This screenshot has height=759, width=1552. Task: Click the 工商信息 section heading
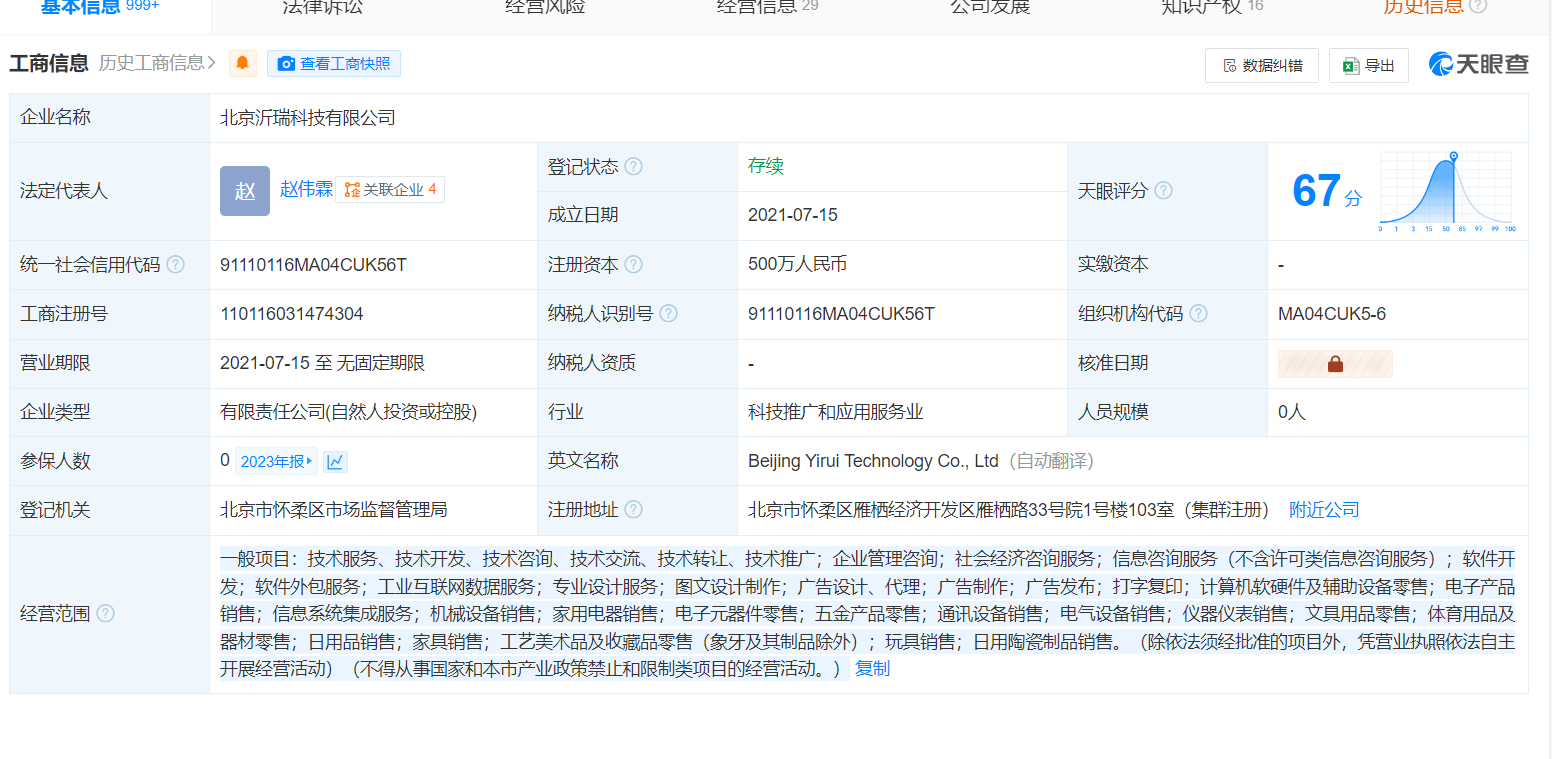(49, 64)
